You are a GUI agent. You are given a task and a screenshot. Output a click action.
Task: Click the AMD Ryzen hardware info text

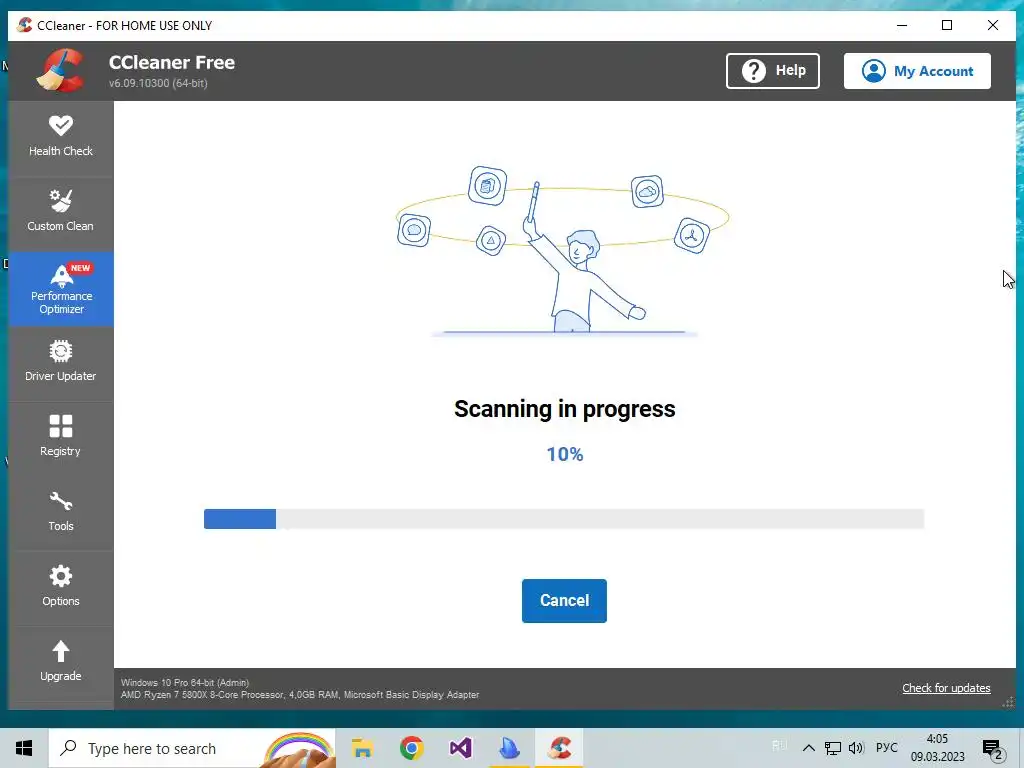click(300, 695)
